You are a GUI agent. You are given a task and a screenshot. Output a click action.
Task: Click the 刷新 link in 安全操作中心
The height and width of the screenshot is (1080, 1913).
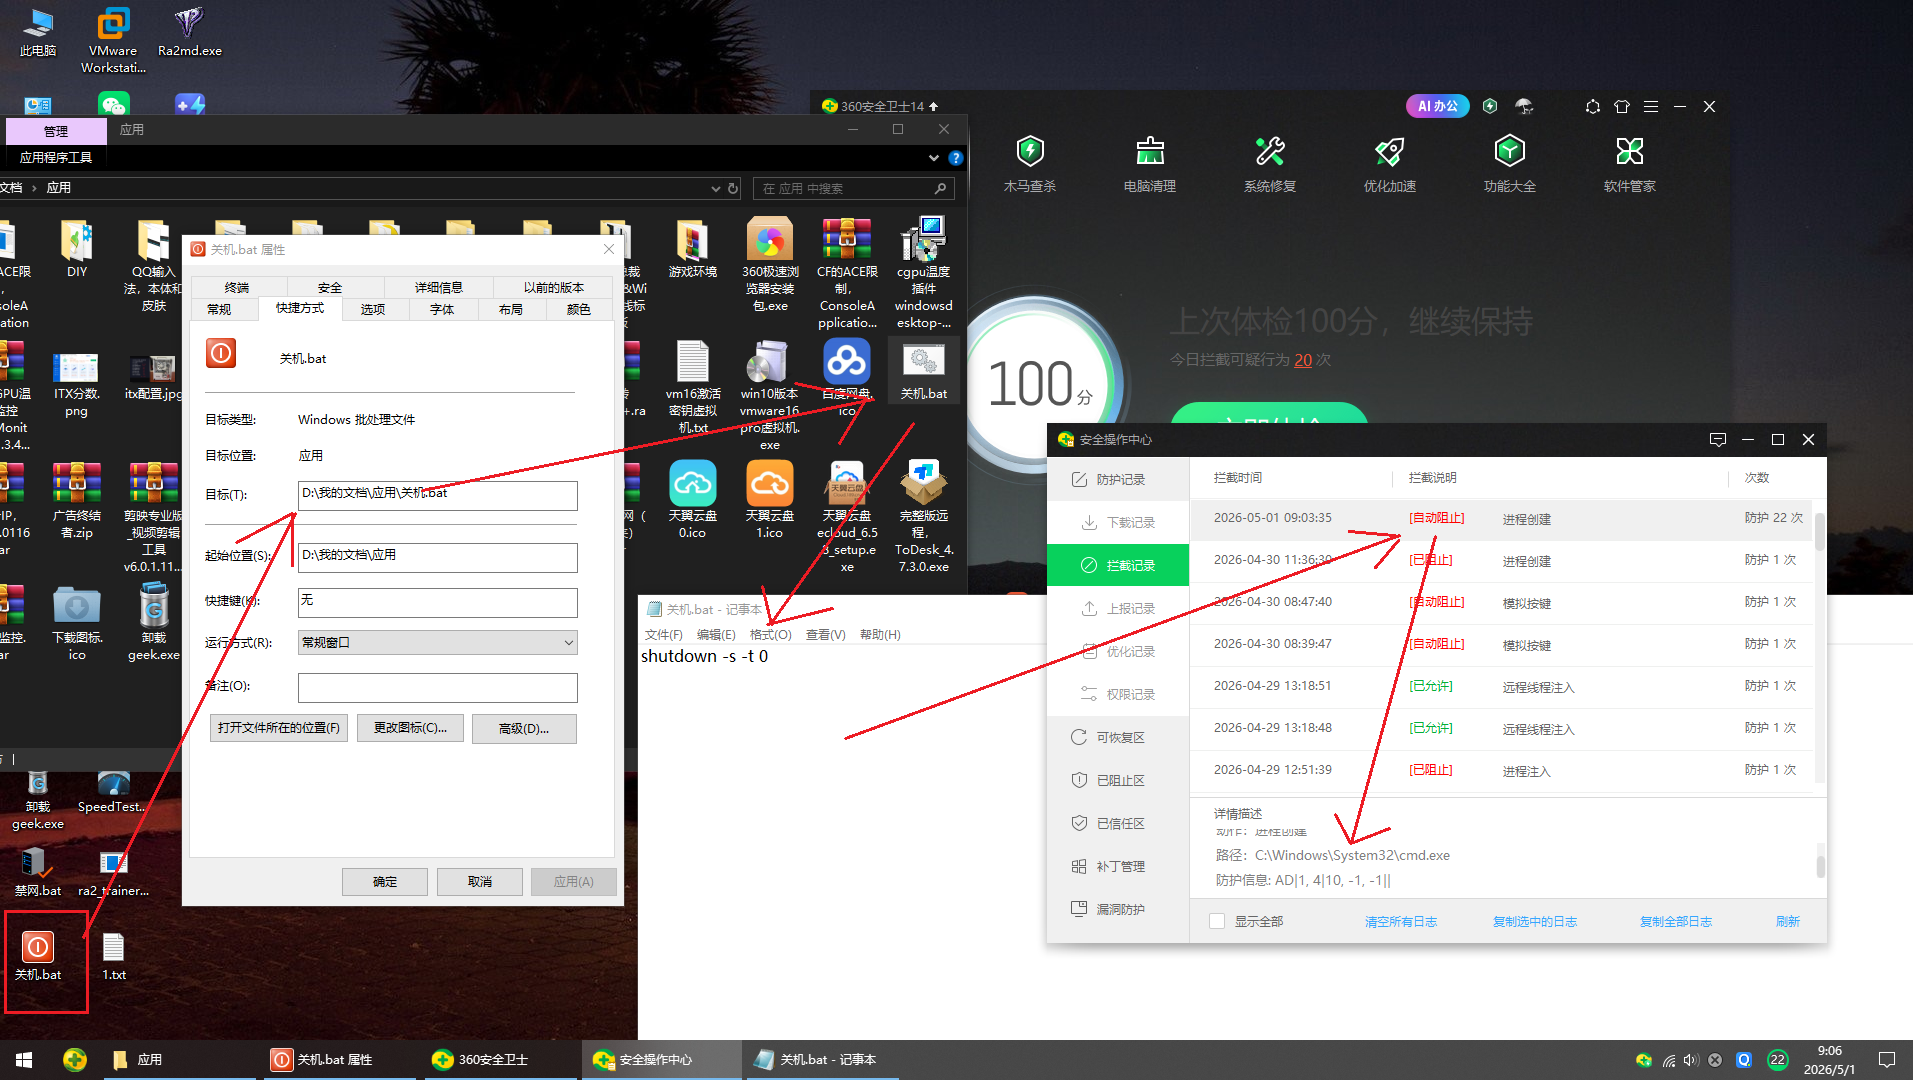point(1788,922)
